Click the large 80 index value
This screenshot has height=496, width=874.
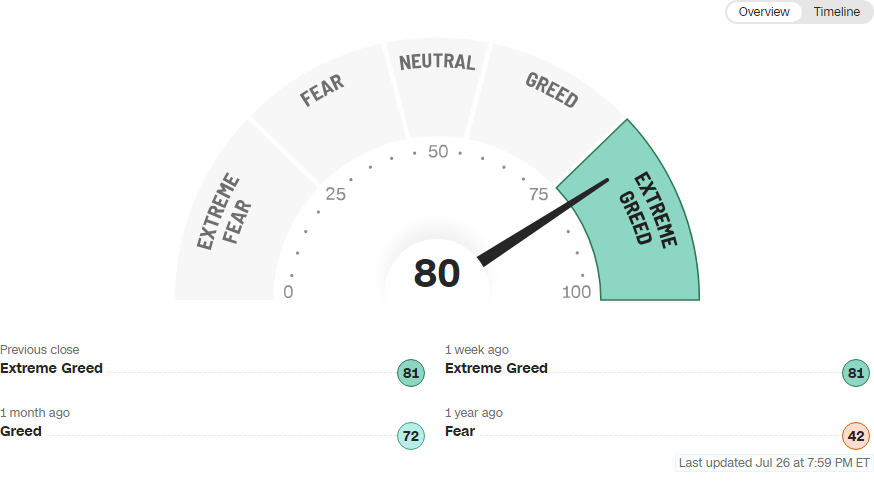click(x=437, y=274)
